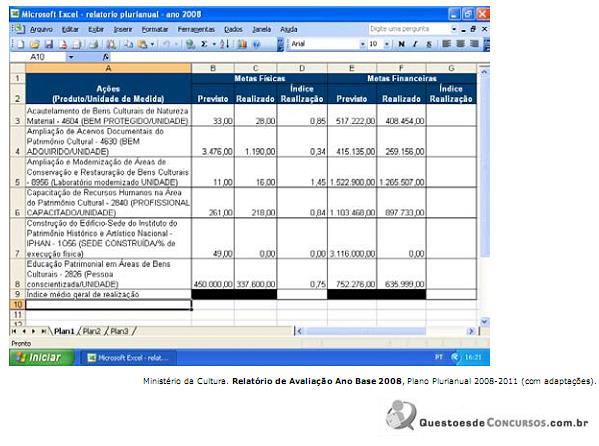599x446 pixels.
Task: Click the red document icon after Save
Action: click(63, 44)
